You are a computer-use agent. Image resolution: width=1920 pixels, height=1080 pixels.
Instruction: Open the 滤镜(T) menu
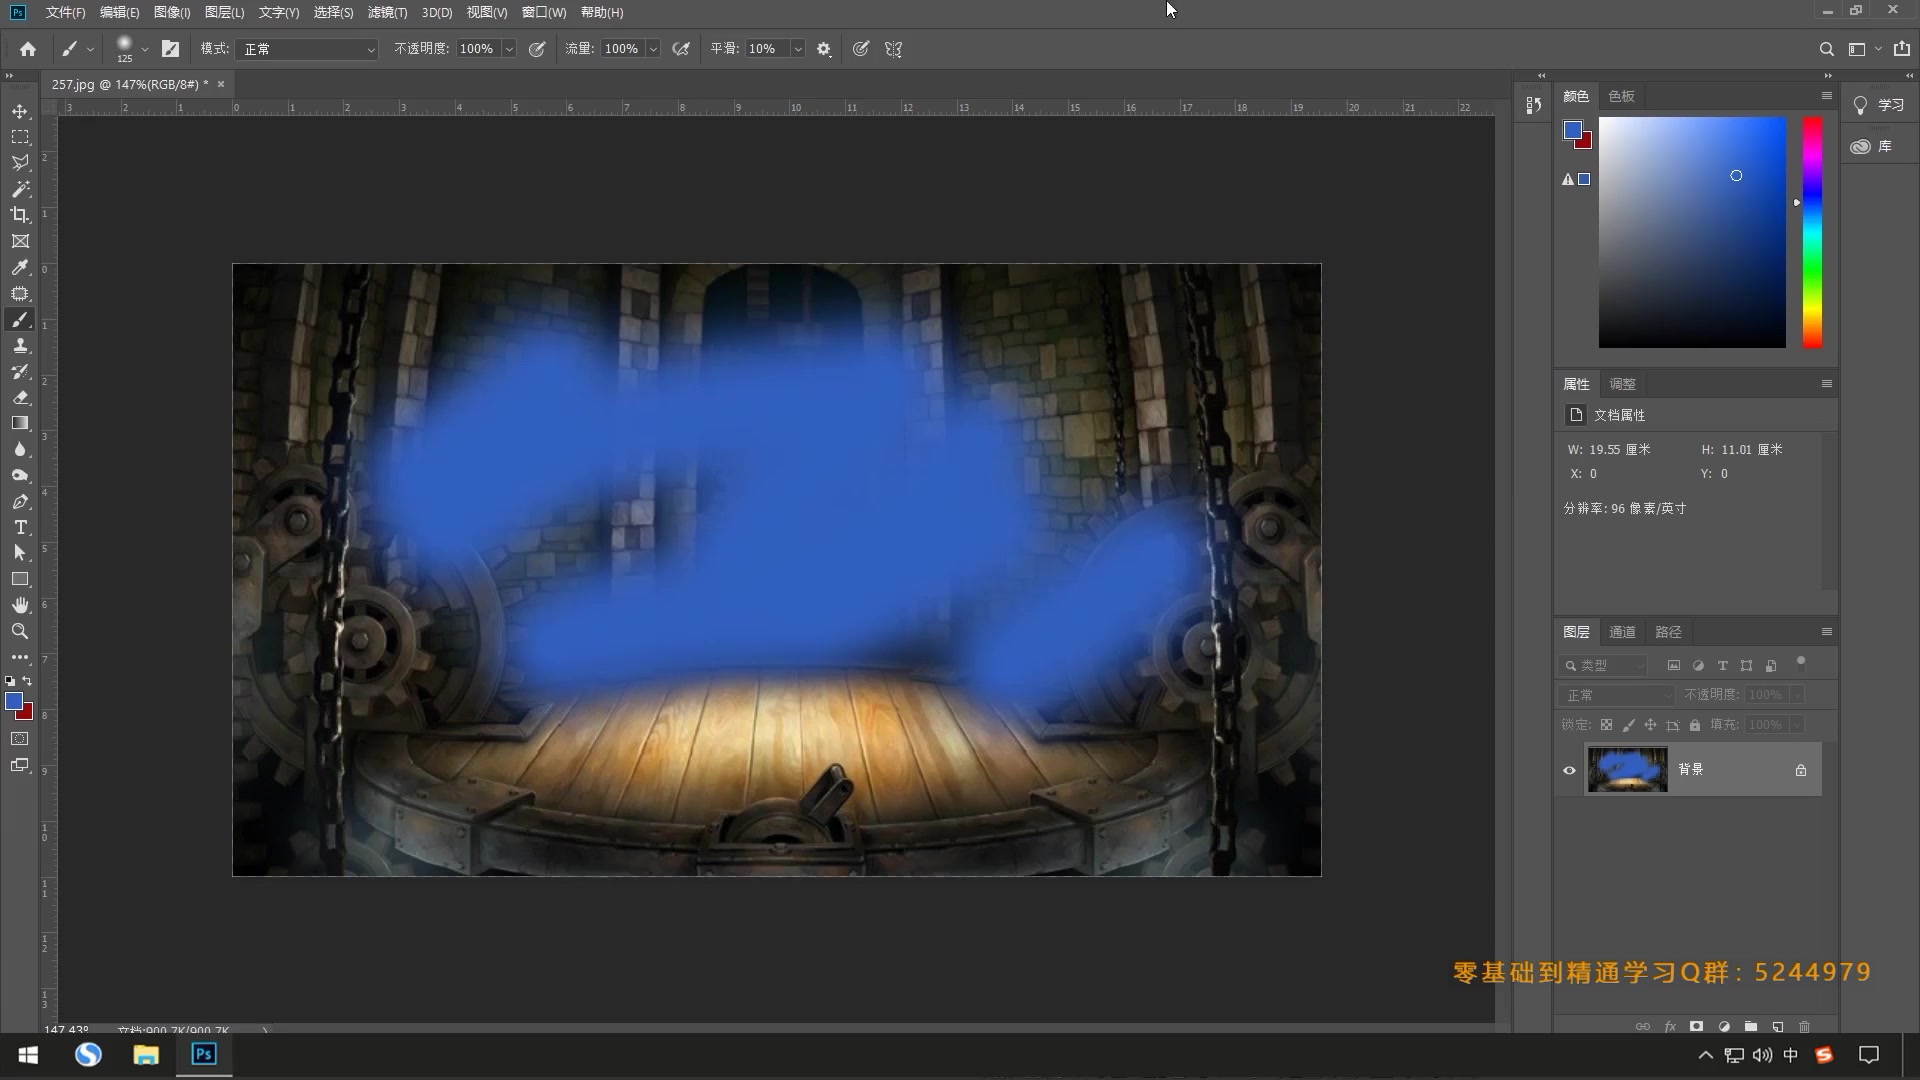[387, 12]
